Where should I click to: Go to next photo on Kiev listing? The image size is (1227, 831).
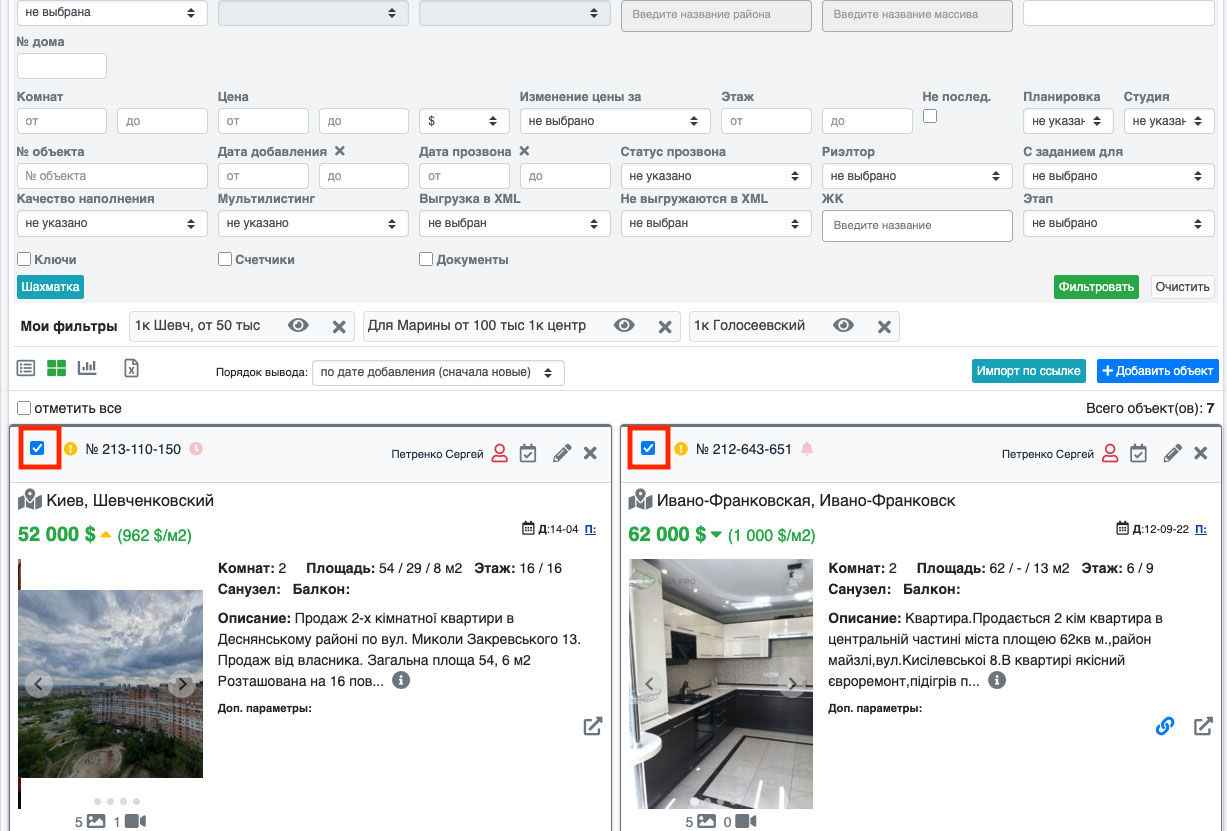pyautogui.click(x=182, y=685)
